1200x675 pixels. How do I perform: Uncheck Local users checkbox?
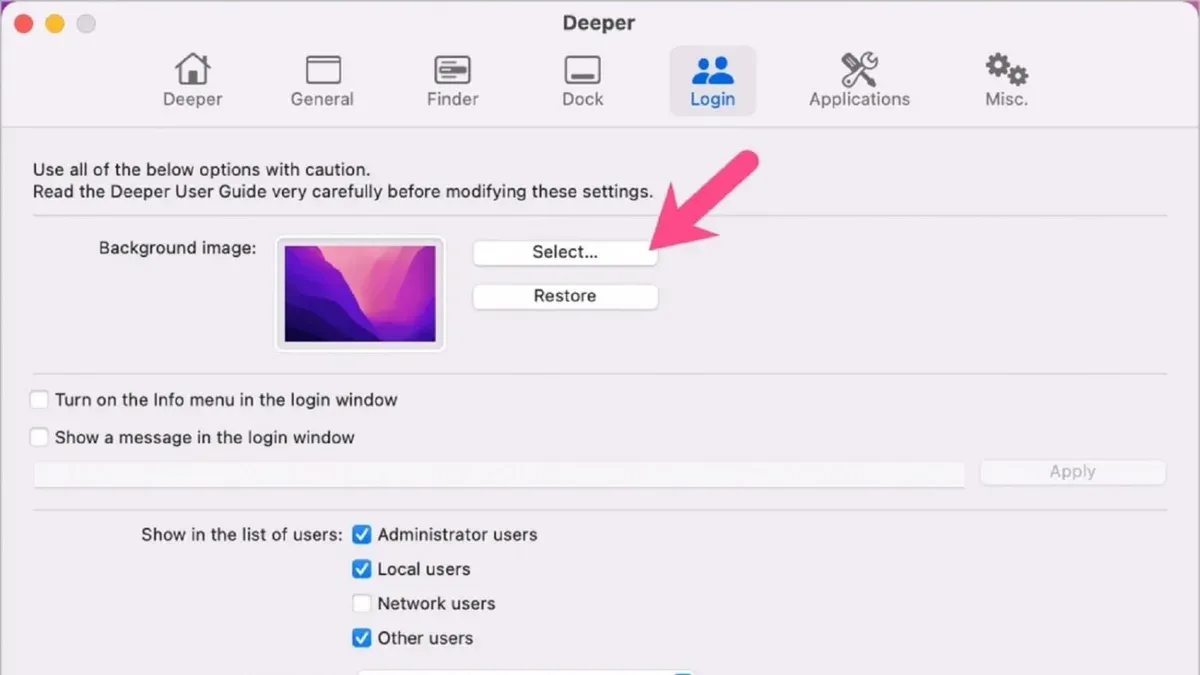point(361,569)
